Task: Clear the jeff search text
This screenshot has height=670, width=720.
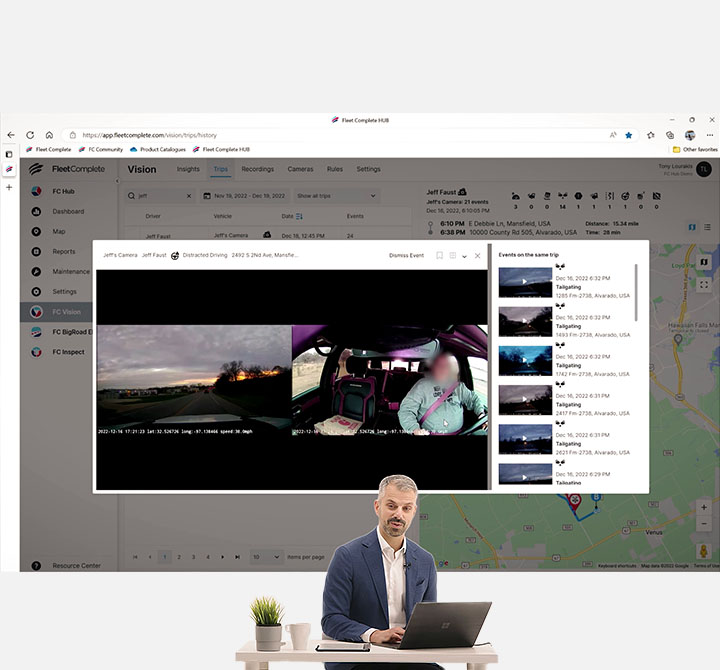Action: tap(189, 196)
